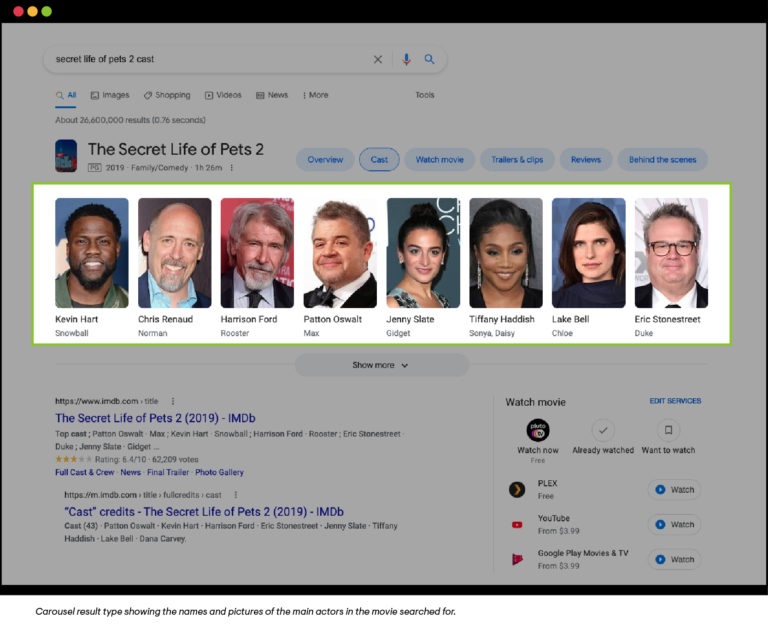This screenshot has height=641, width=768.
Task: Open the Final Trailer sitelink
Action: 168,473
